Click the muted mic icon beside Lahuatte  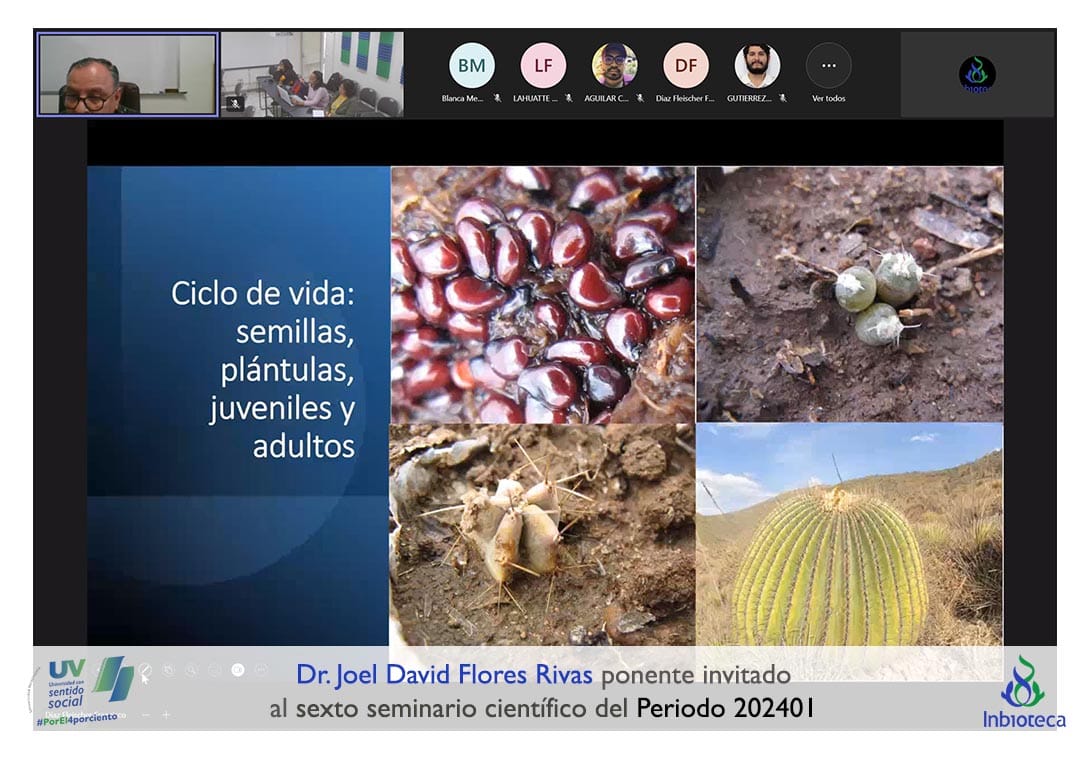click(x=568, y=98)
